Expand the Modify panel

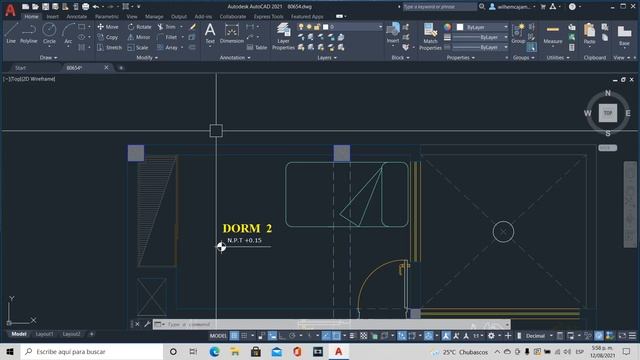[x=147, y=58]
